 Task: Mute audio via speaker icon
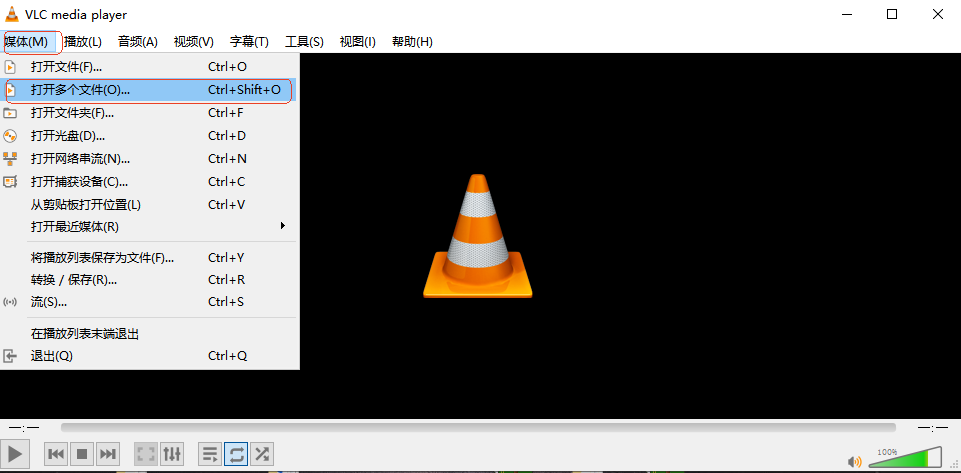854,461
